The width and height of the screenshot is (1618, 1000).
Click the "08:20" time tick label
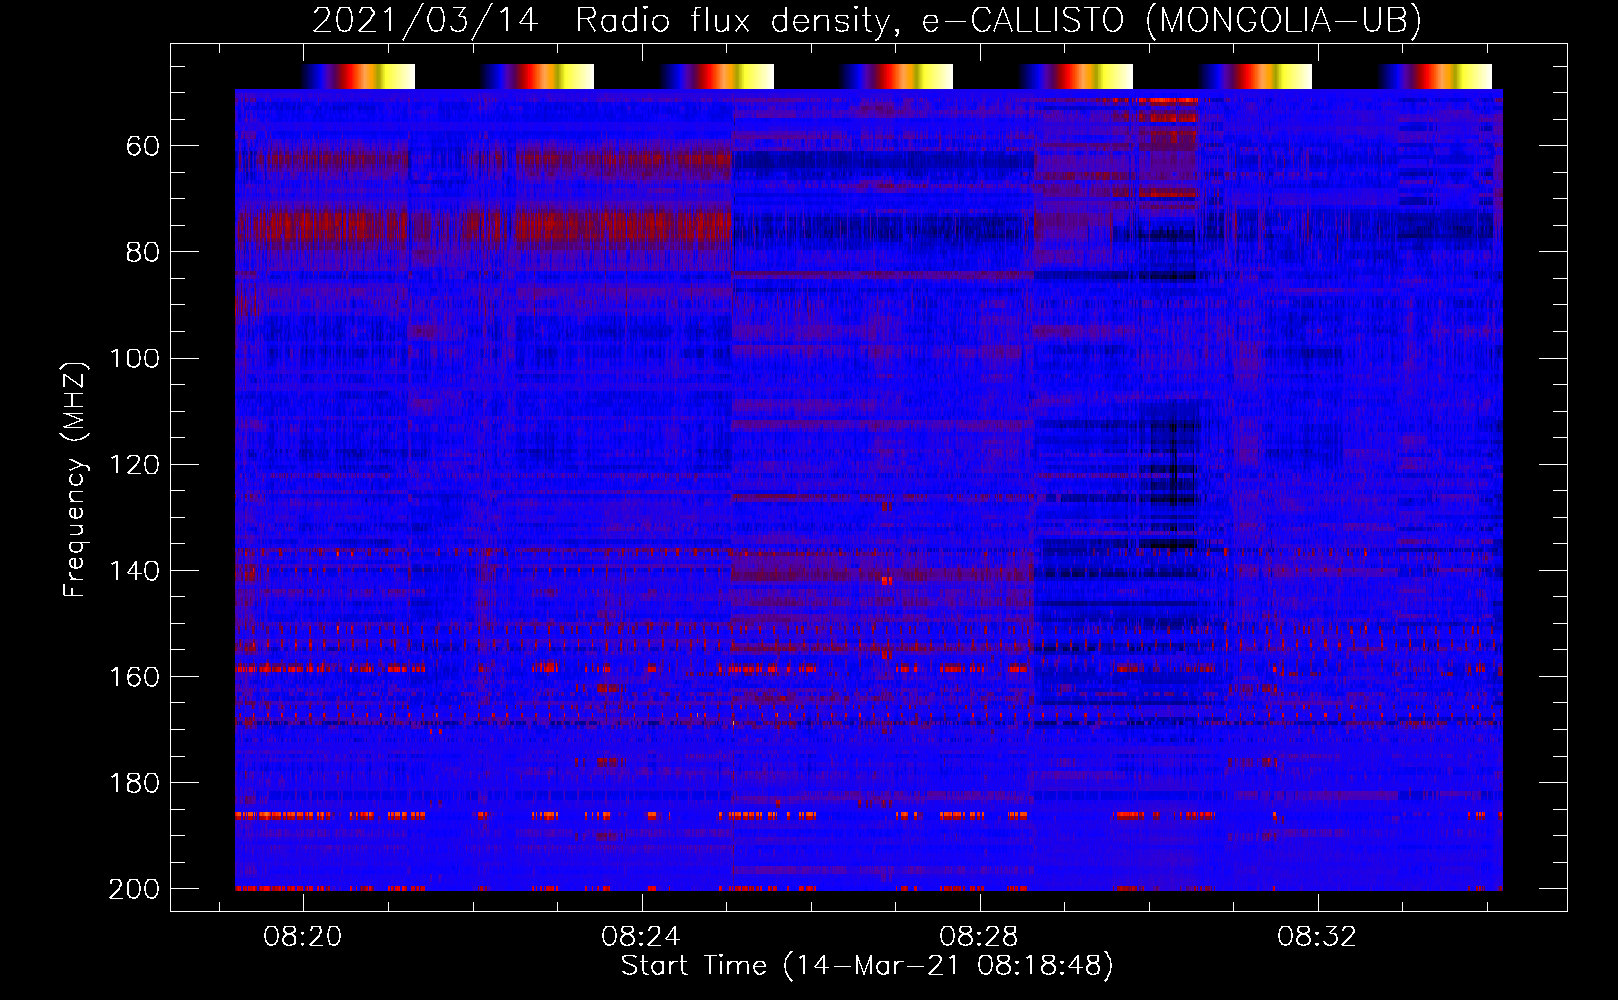(x=303, y=936)
